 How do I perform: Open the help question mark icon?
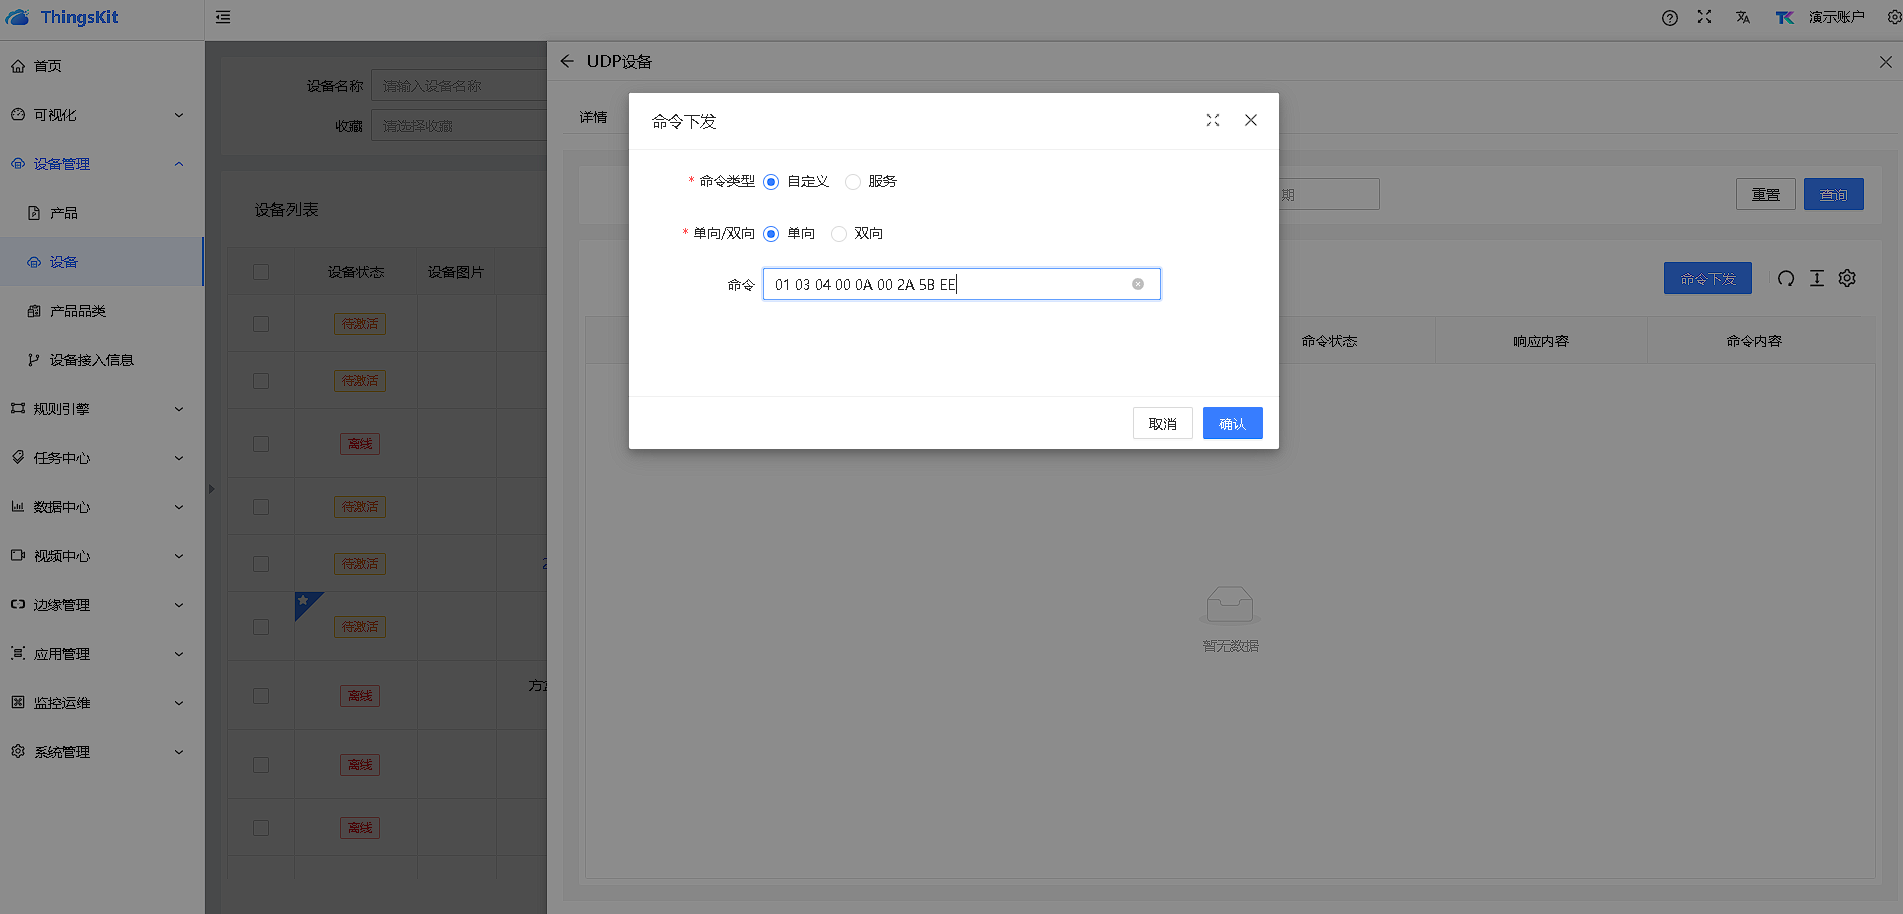pos(1669,17)
